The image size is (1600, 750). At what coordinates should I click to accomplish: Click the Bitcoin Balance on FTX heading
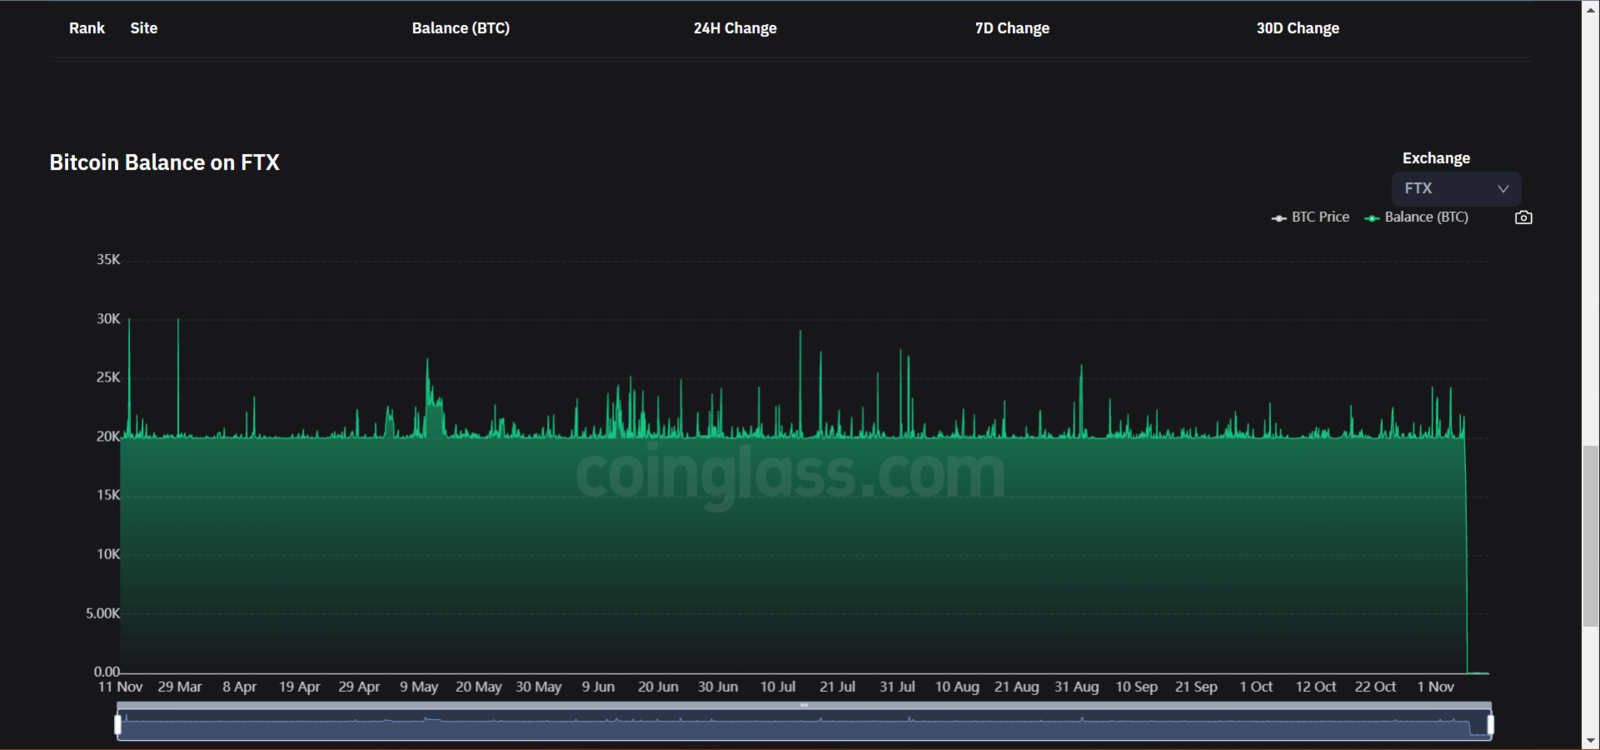click(x=164, y=162)
